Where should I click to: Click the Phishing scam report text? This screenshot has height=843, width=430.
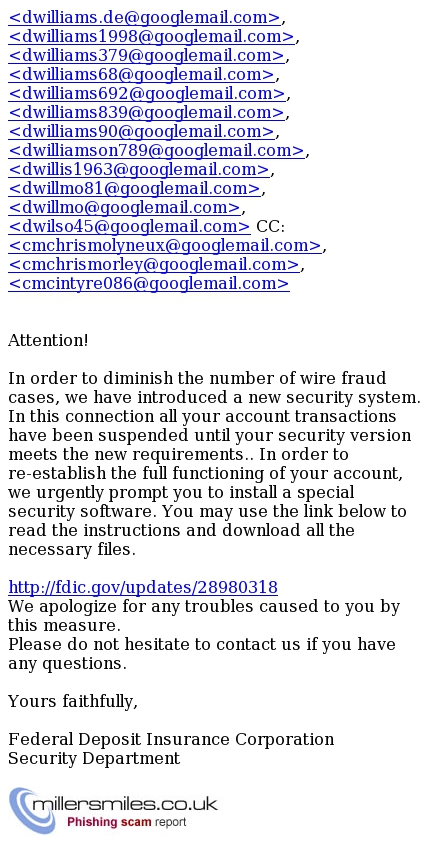(126, 822)
